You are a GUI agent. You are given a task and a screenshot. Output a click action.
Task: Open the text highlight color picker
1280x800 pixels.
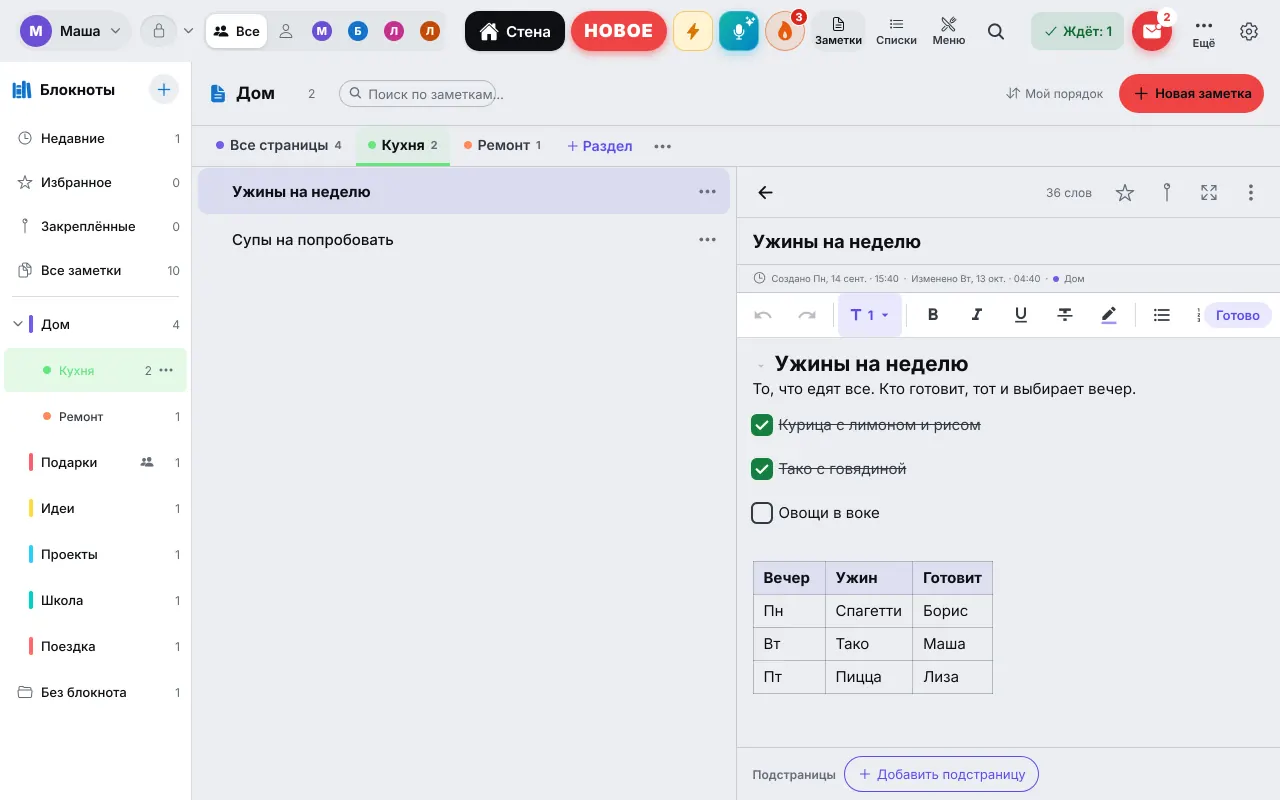pyautogui.click(x=1109, y=315)
